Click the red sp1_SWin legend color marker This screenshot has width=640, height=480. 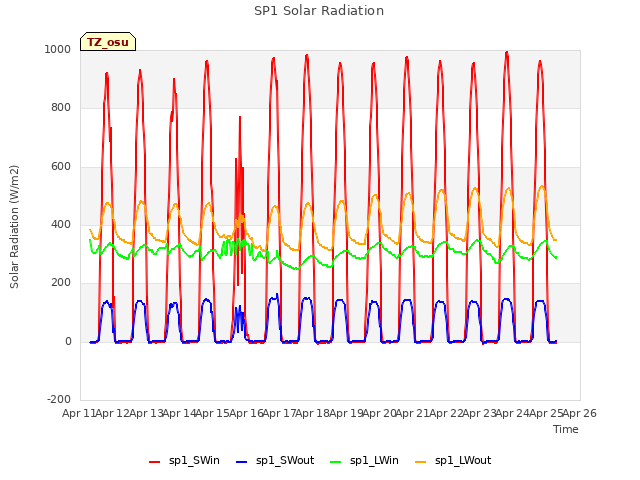point(154,462)
